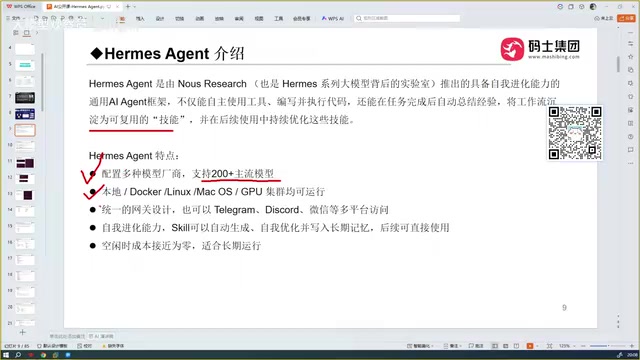
Task: Open the 智能美化 dropdown in status bar
Action: pyautogui.click(x=420, y=346)
